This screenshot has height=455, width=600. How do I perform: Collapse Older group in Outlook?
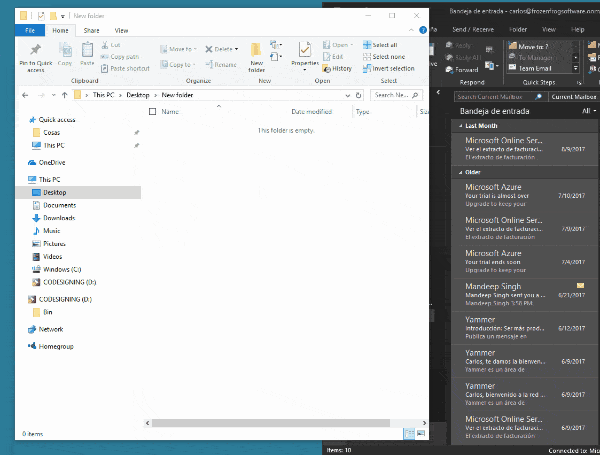[461, 173]
